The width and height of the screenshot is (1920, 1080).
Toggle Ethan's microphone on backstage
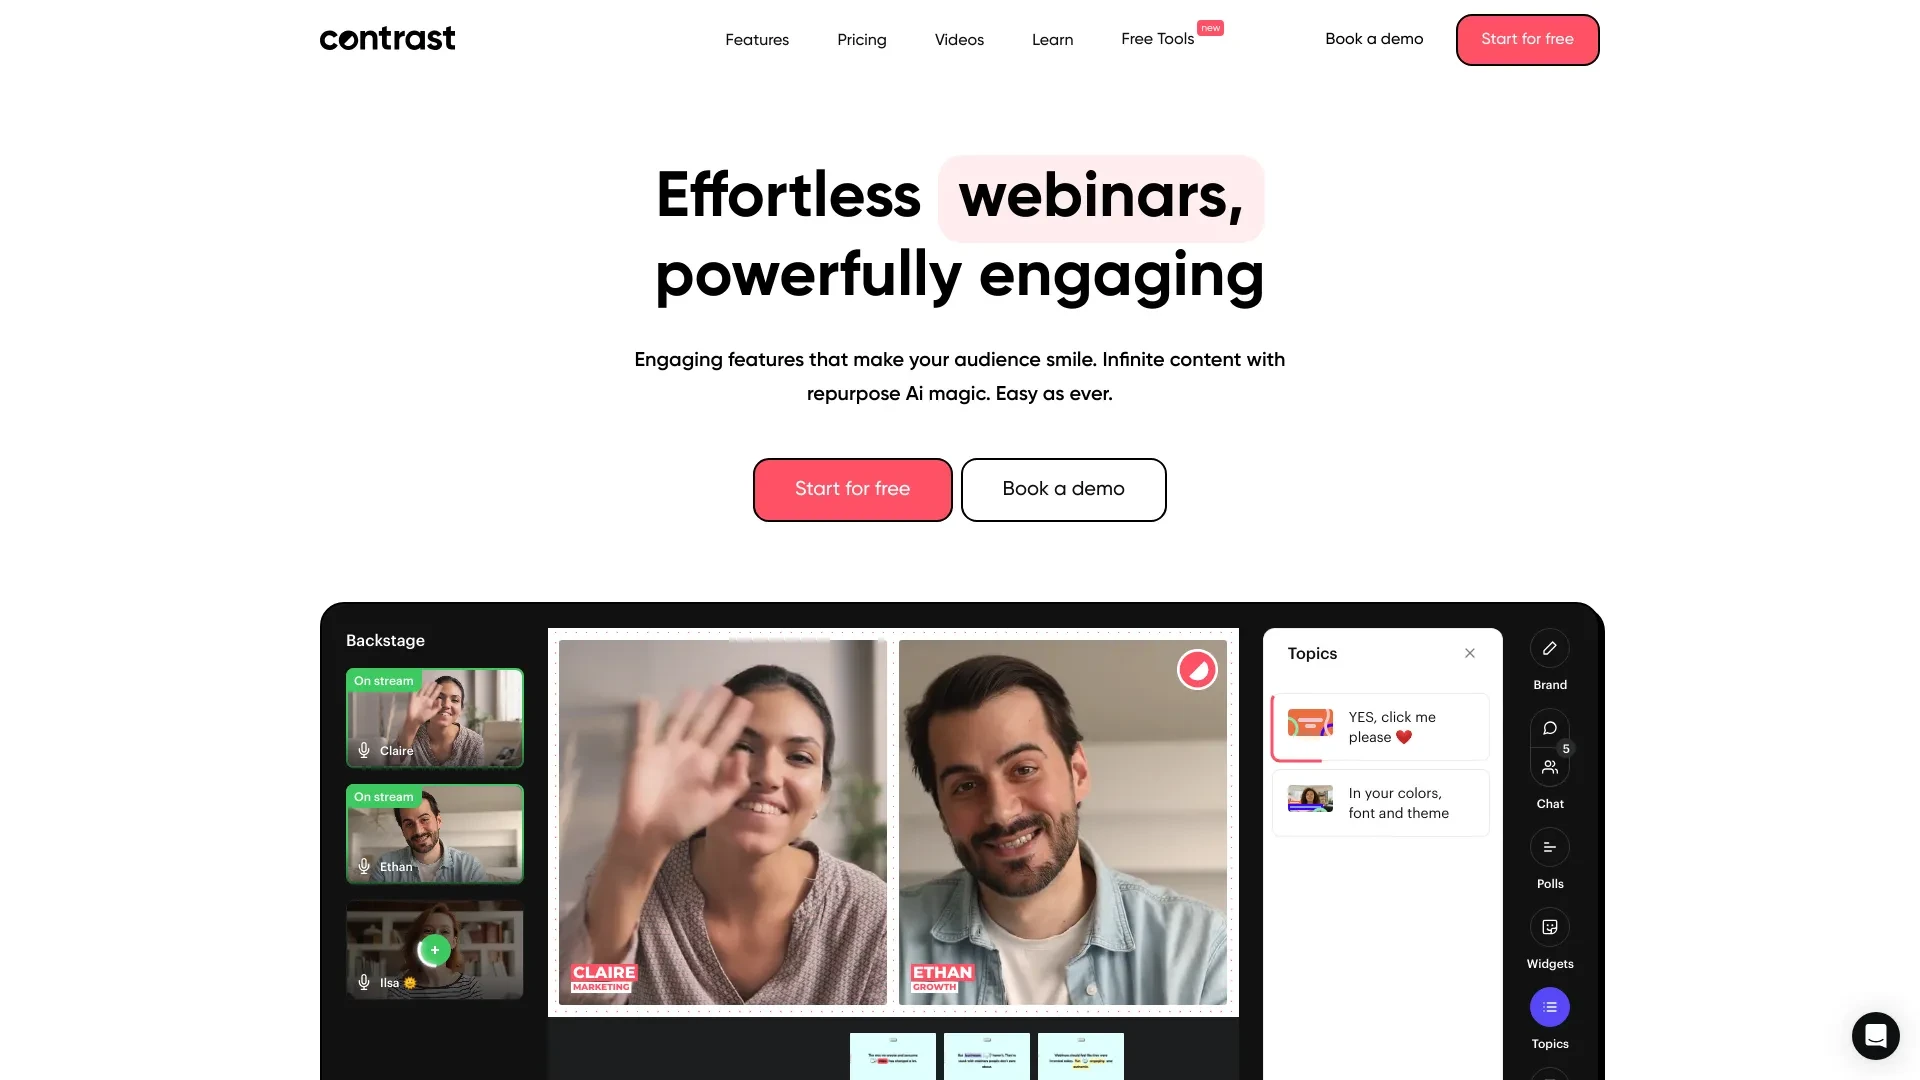(x=365, y=865)
